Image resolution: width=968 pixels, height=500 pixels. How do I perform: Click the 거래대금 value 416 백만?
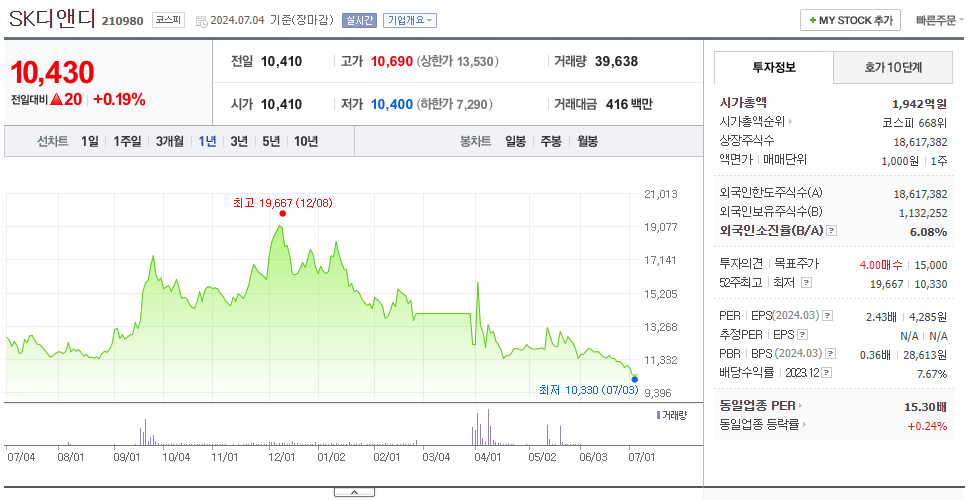(x=629, y=104)
